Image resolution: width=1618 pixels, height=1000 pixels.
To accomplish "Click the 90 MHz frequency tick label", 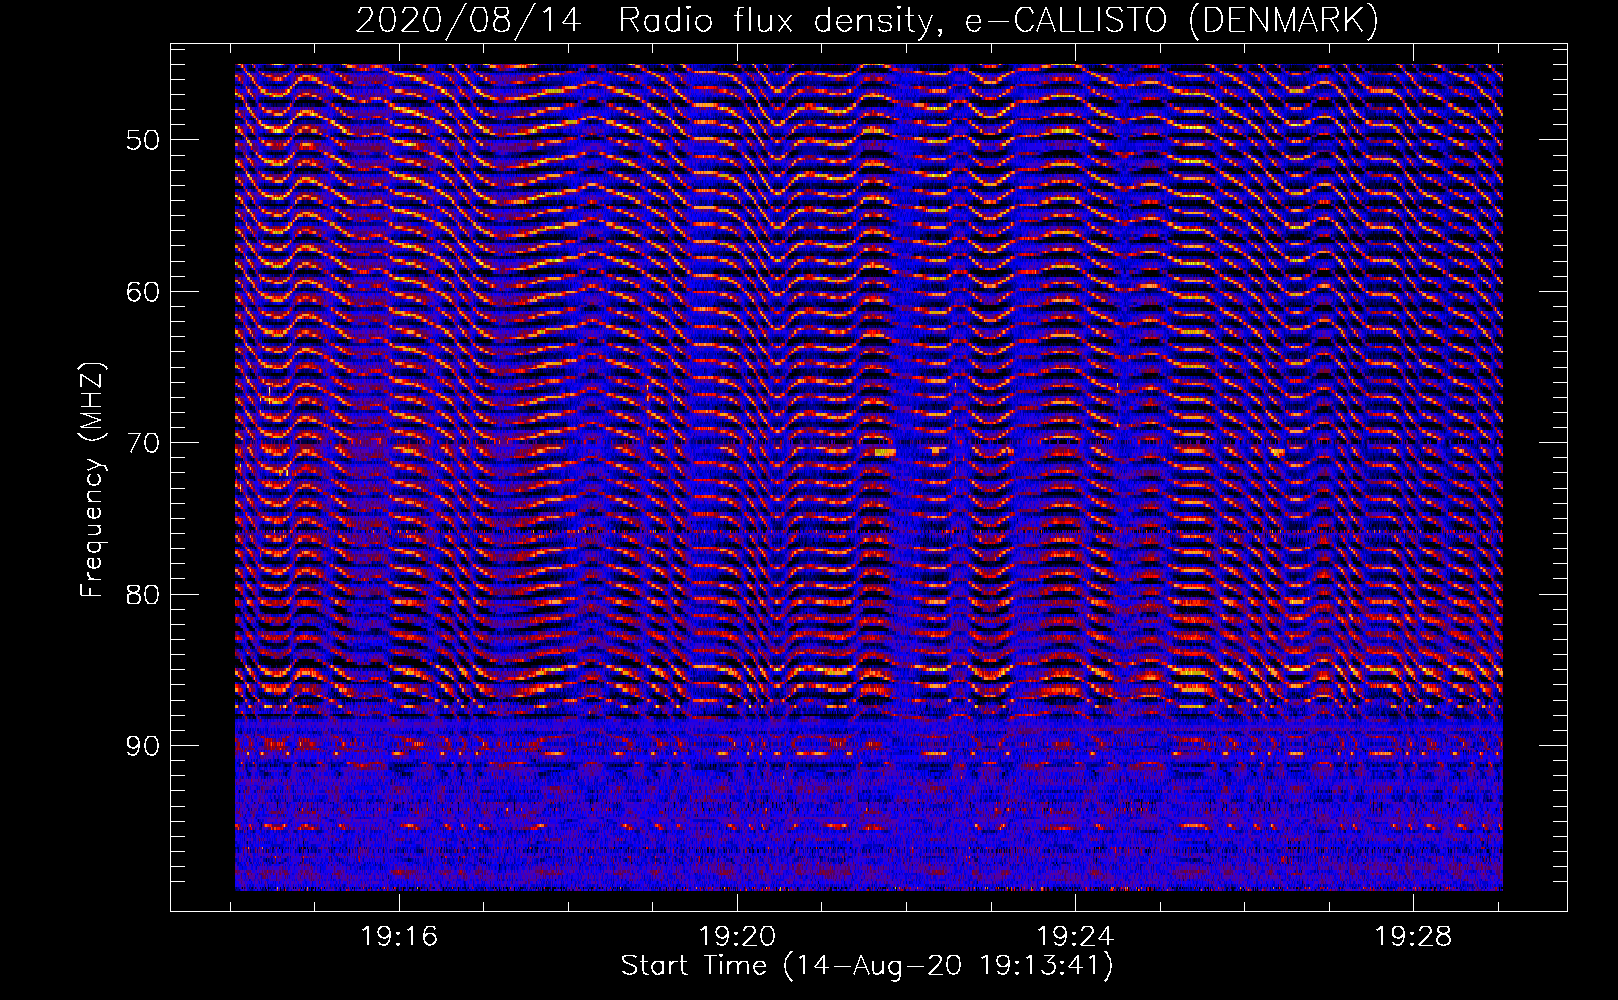I will coord(141,746).
